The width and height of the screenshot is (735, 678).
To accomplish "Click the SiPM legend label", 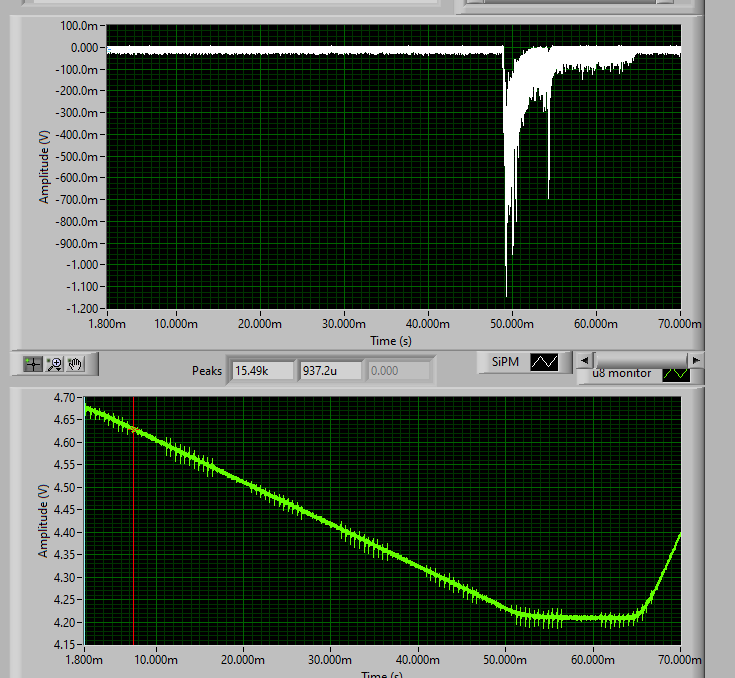I will click(505, 362).
